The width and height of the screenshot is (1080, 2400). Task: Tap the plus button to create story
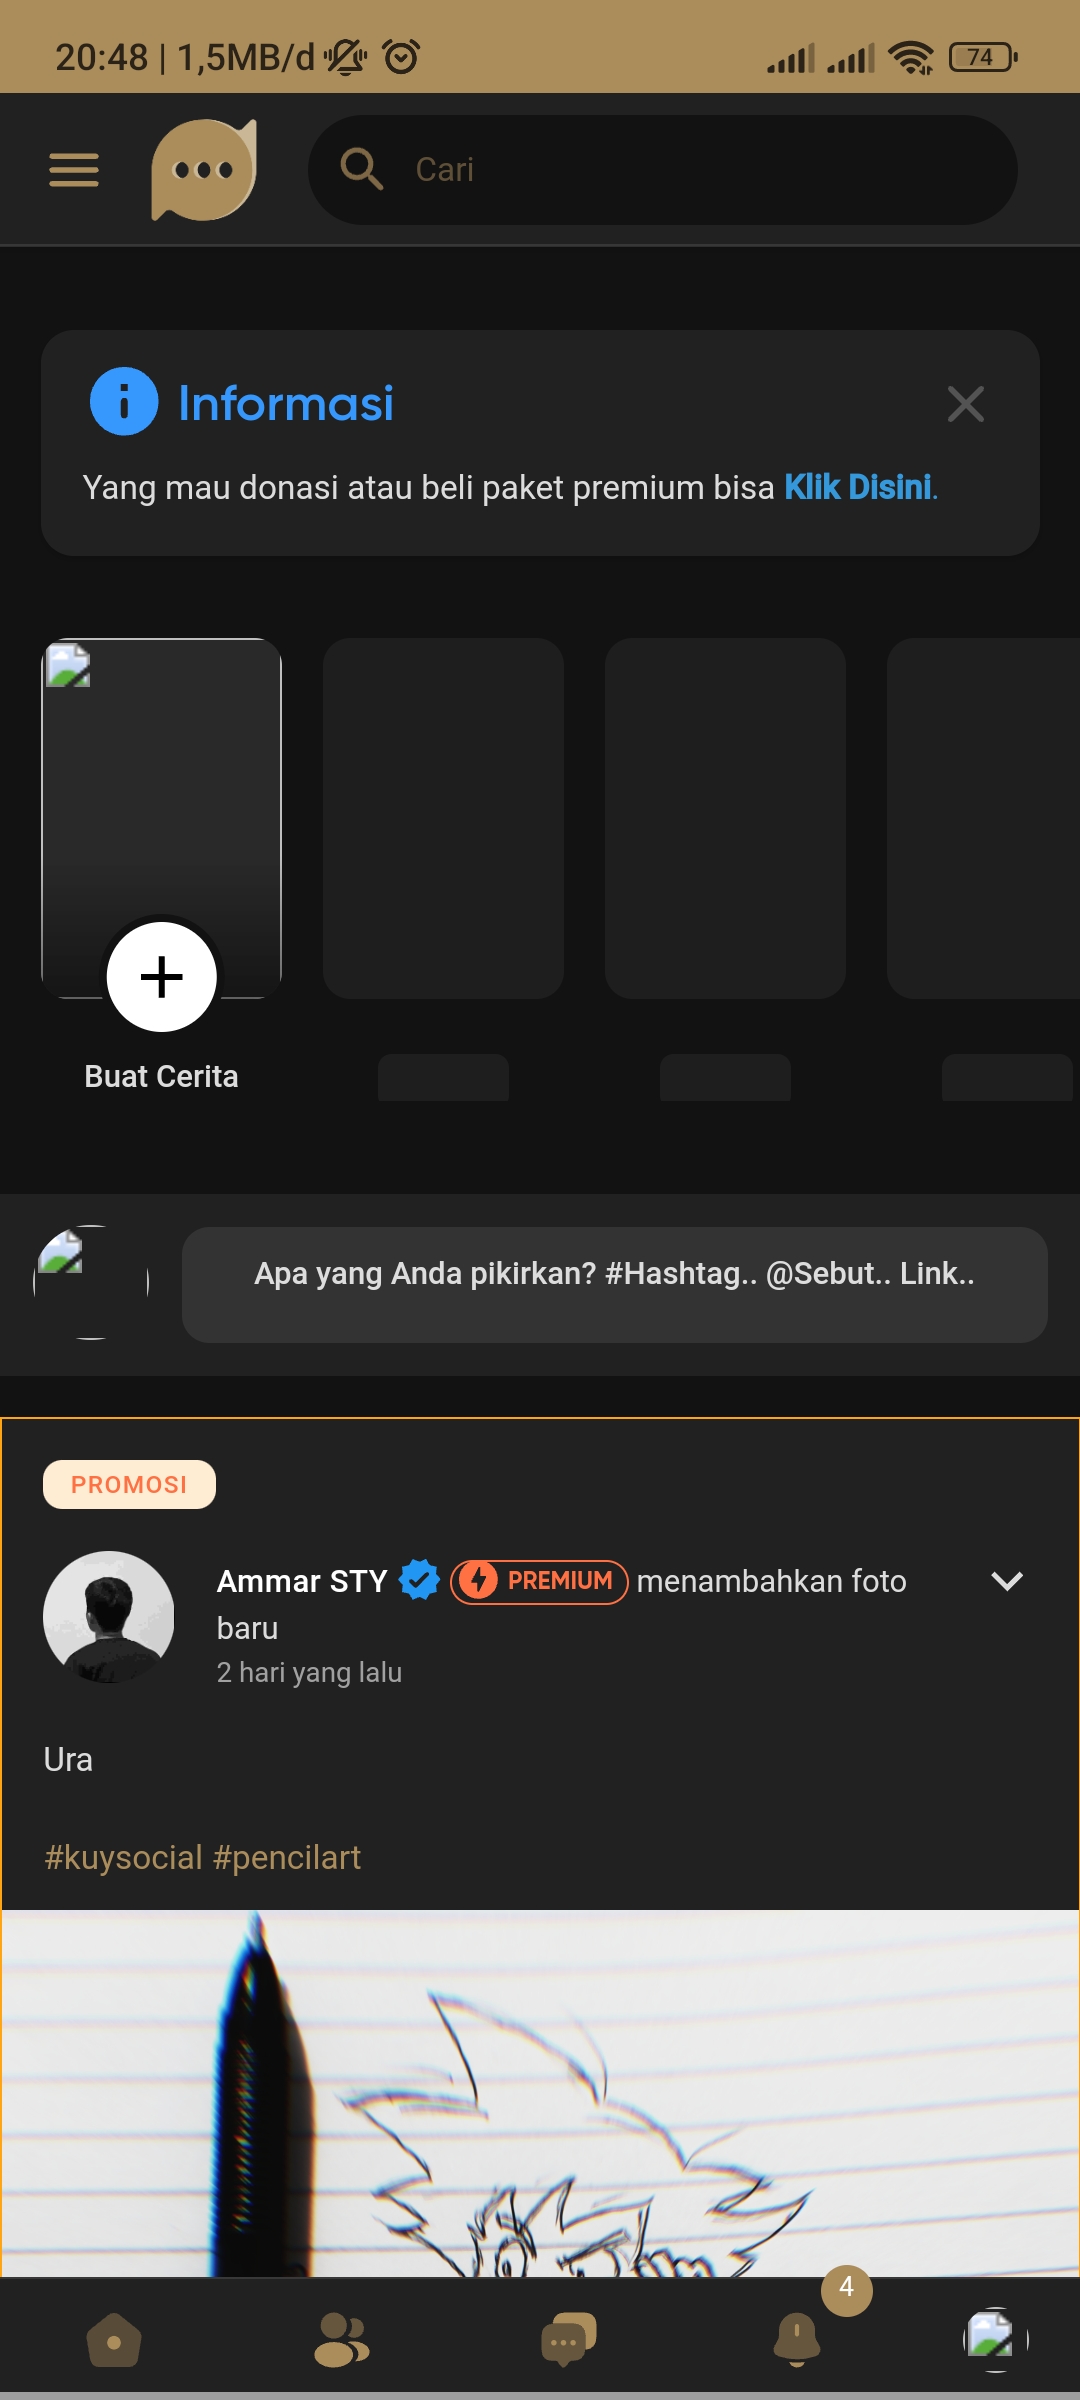[x=162, y=977]
